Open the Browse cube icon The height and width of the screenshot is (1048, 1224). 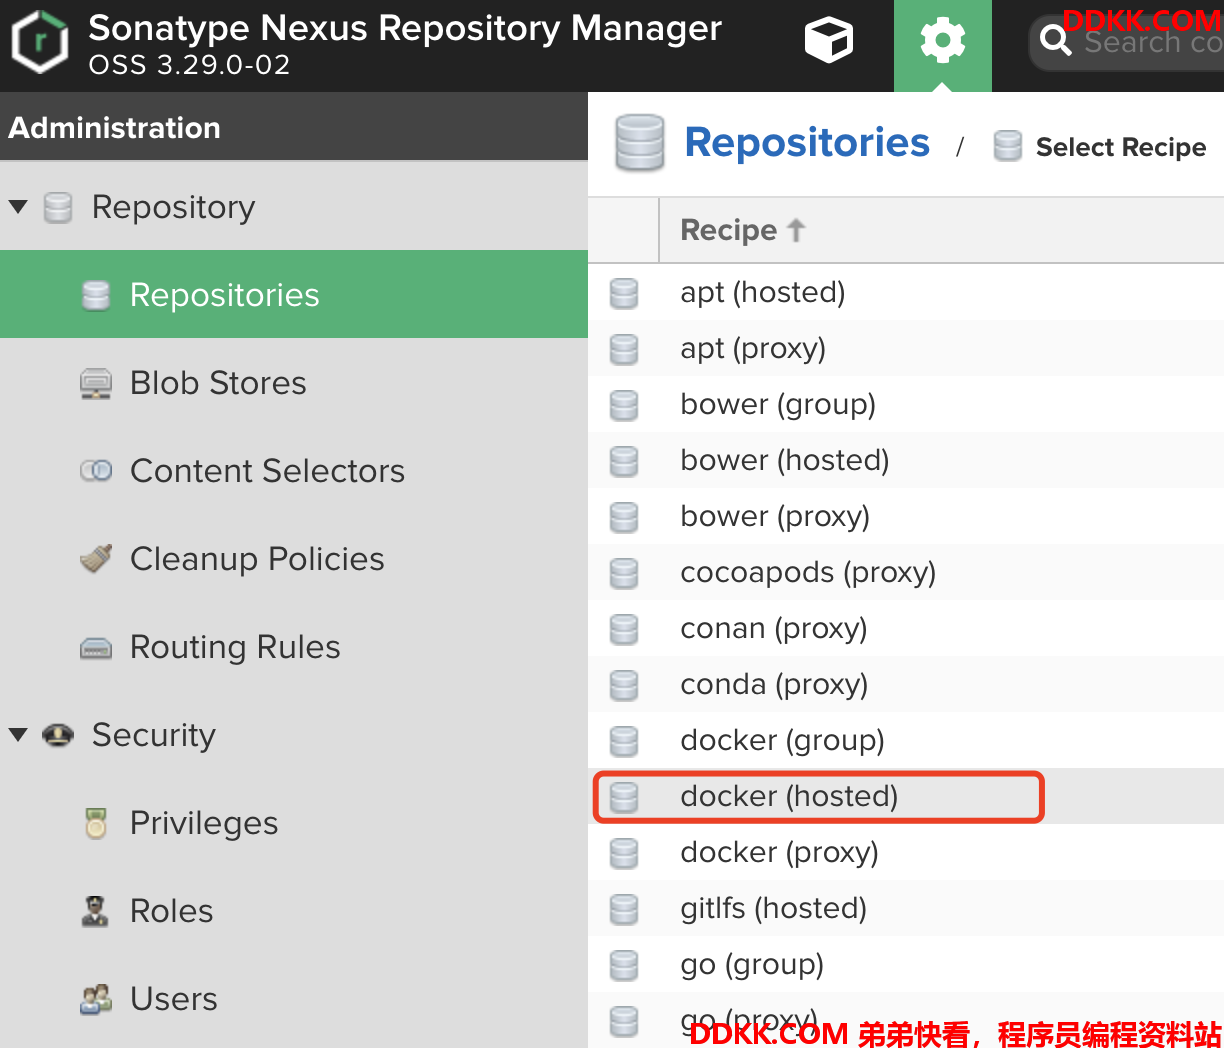point(829,41)
